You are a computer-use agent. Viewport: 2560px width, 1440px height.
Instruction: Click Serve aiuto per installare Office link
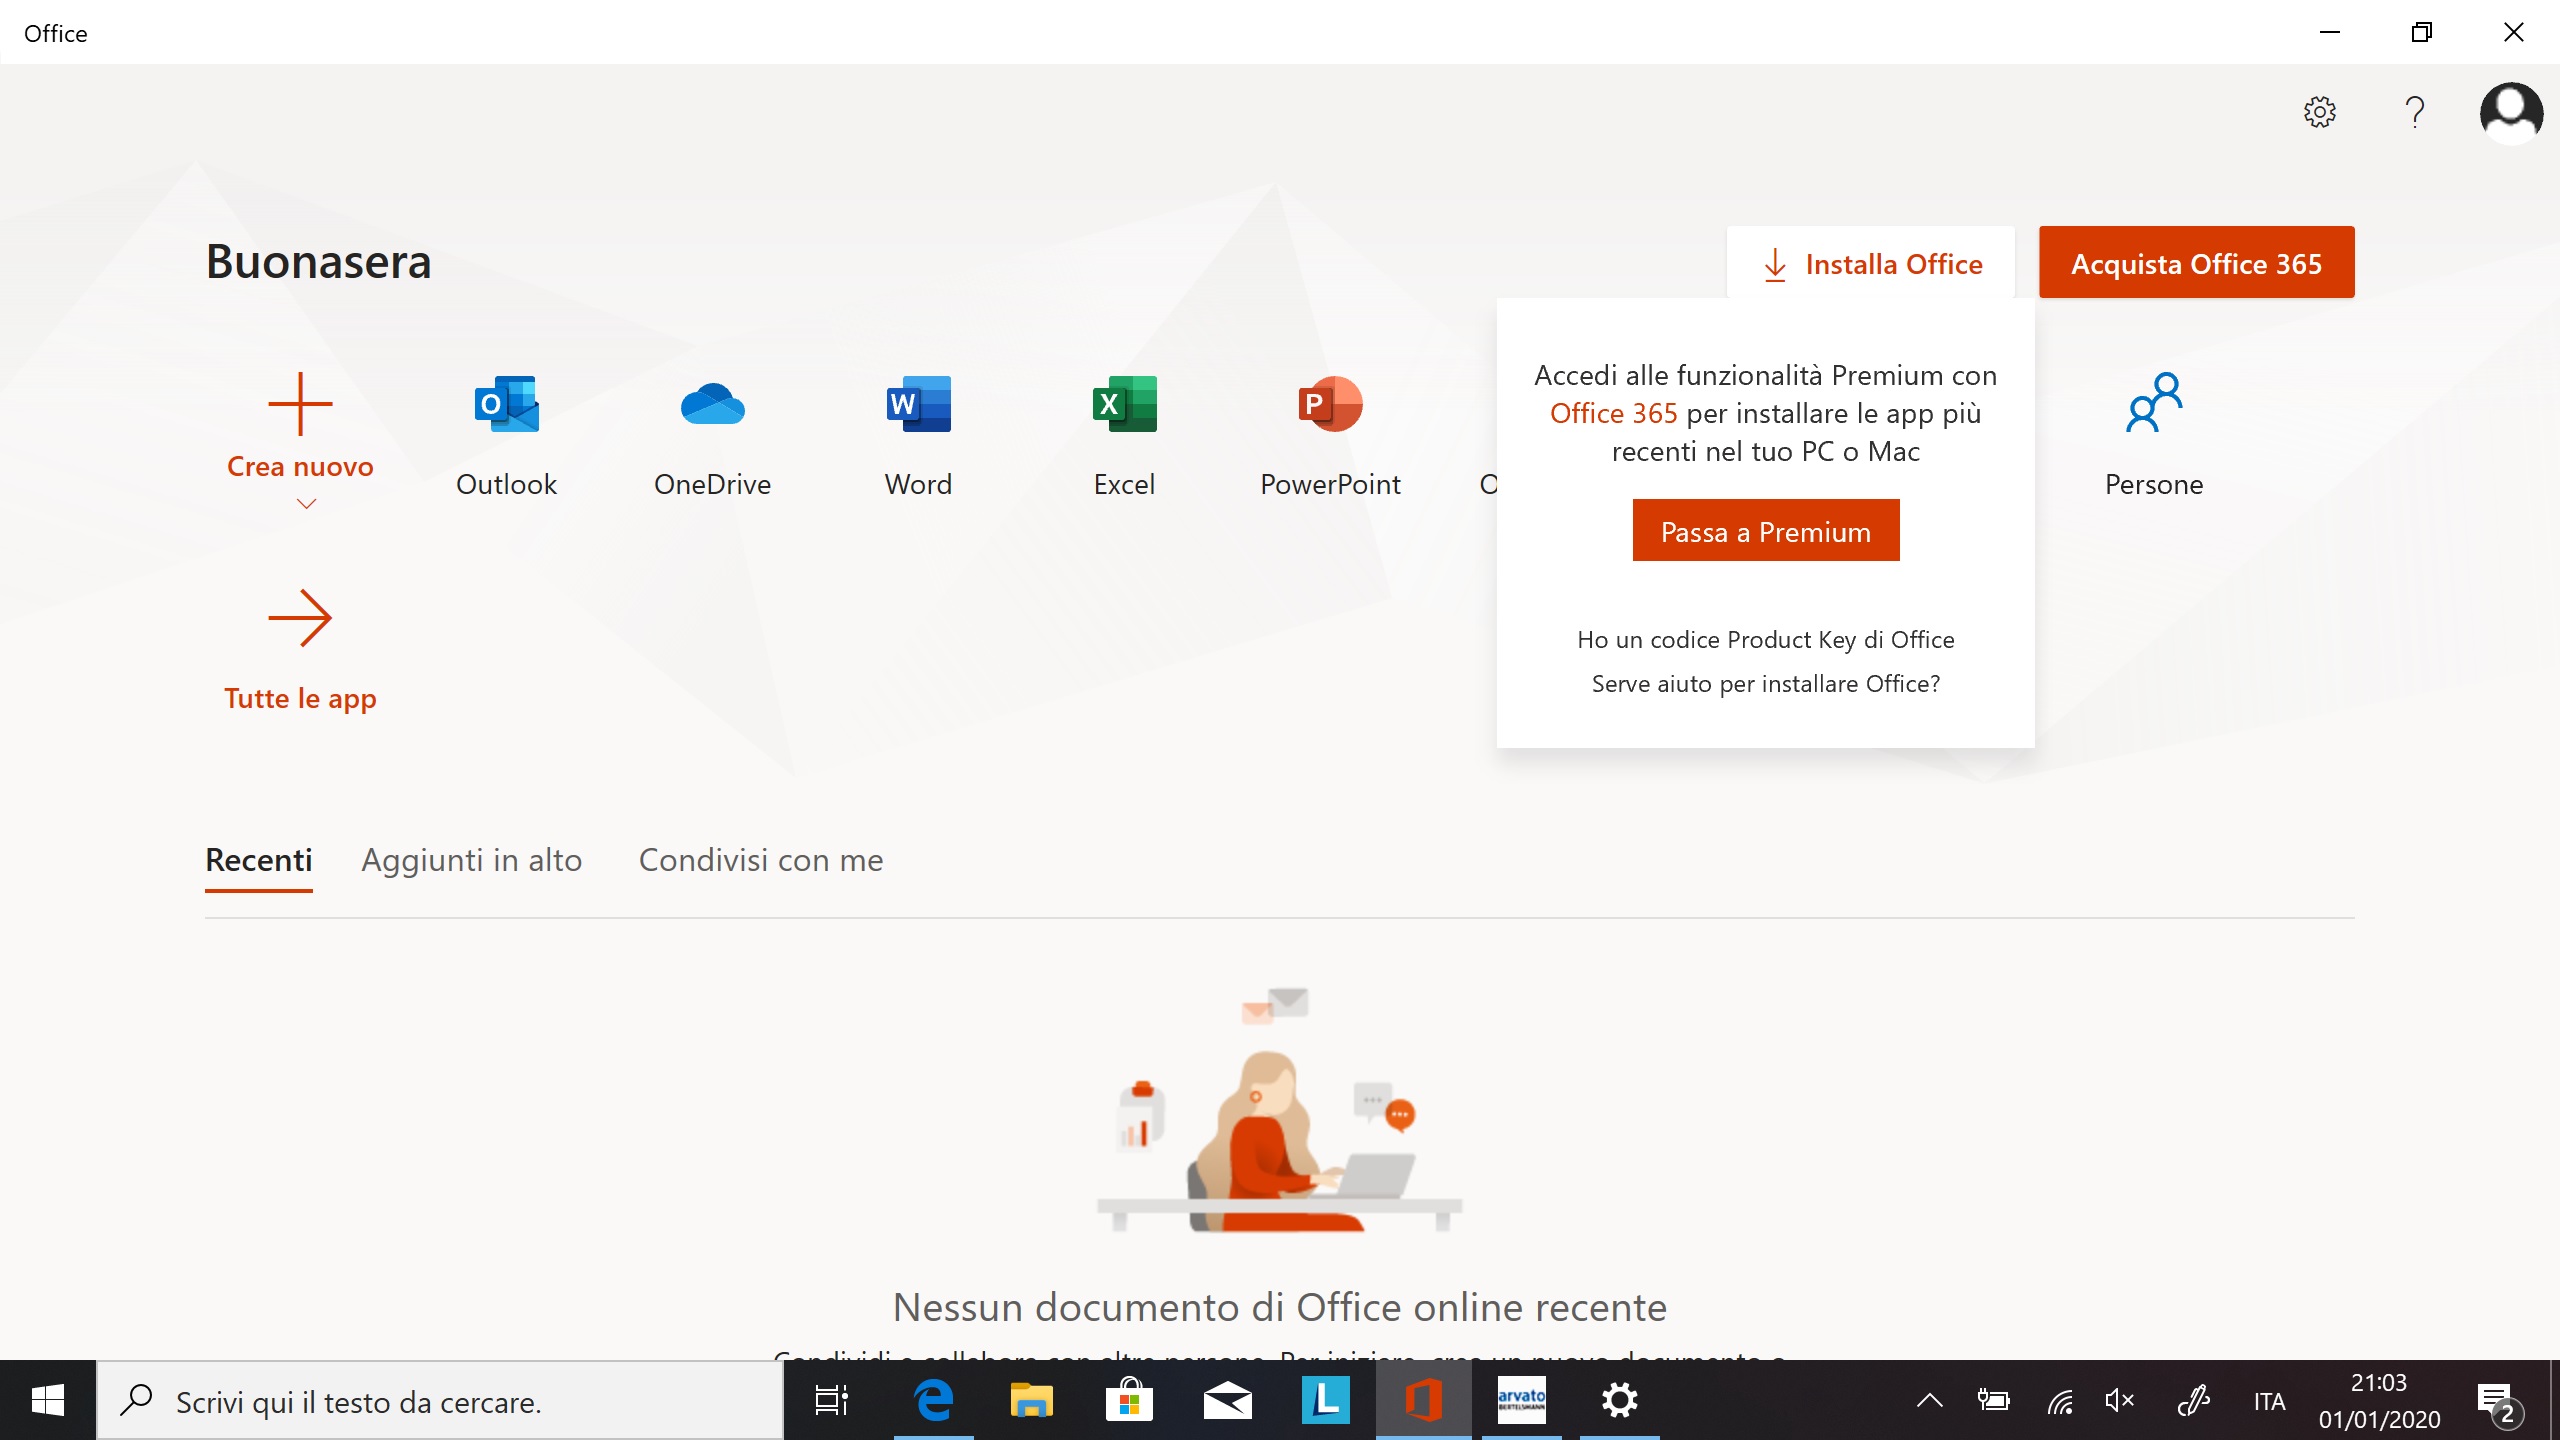(1767, 682)
